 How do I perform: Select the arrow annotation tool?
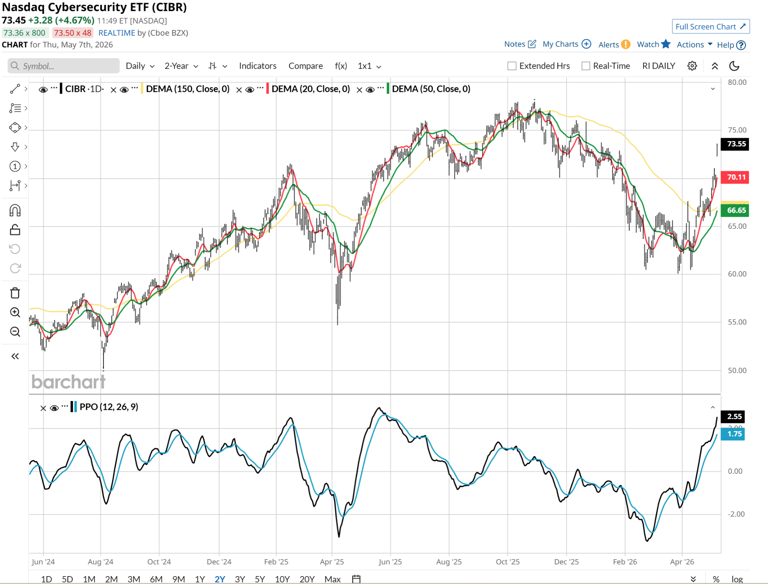[15, 147]
